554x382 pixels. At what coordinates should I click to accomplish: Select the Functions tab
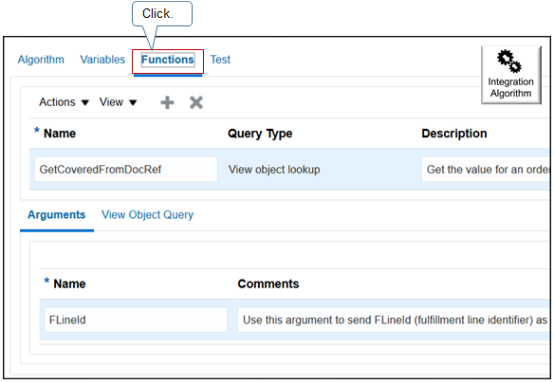tap(167, 59)
